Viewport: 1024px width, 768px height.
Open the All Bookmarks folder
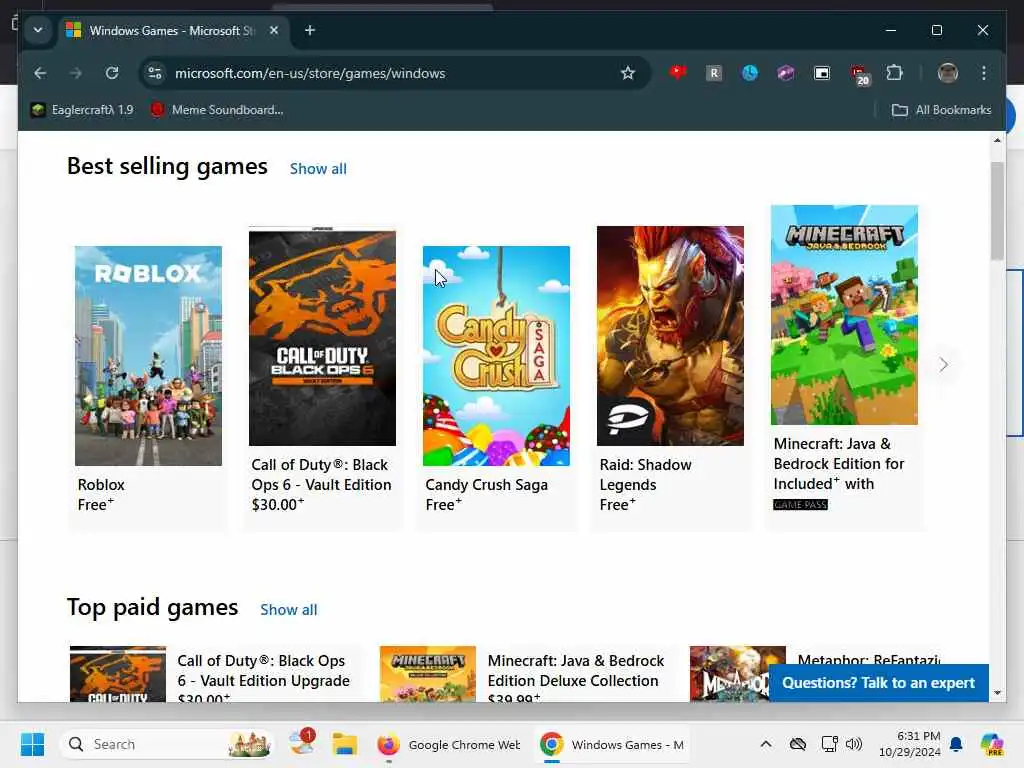tap(942, 110)
